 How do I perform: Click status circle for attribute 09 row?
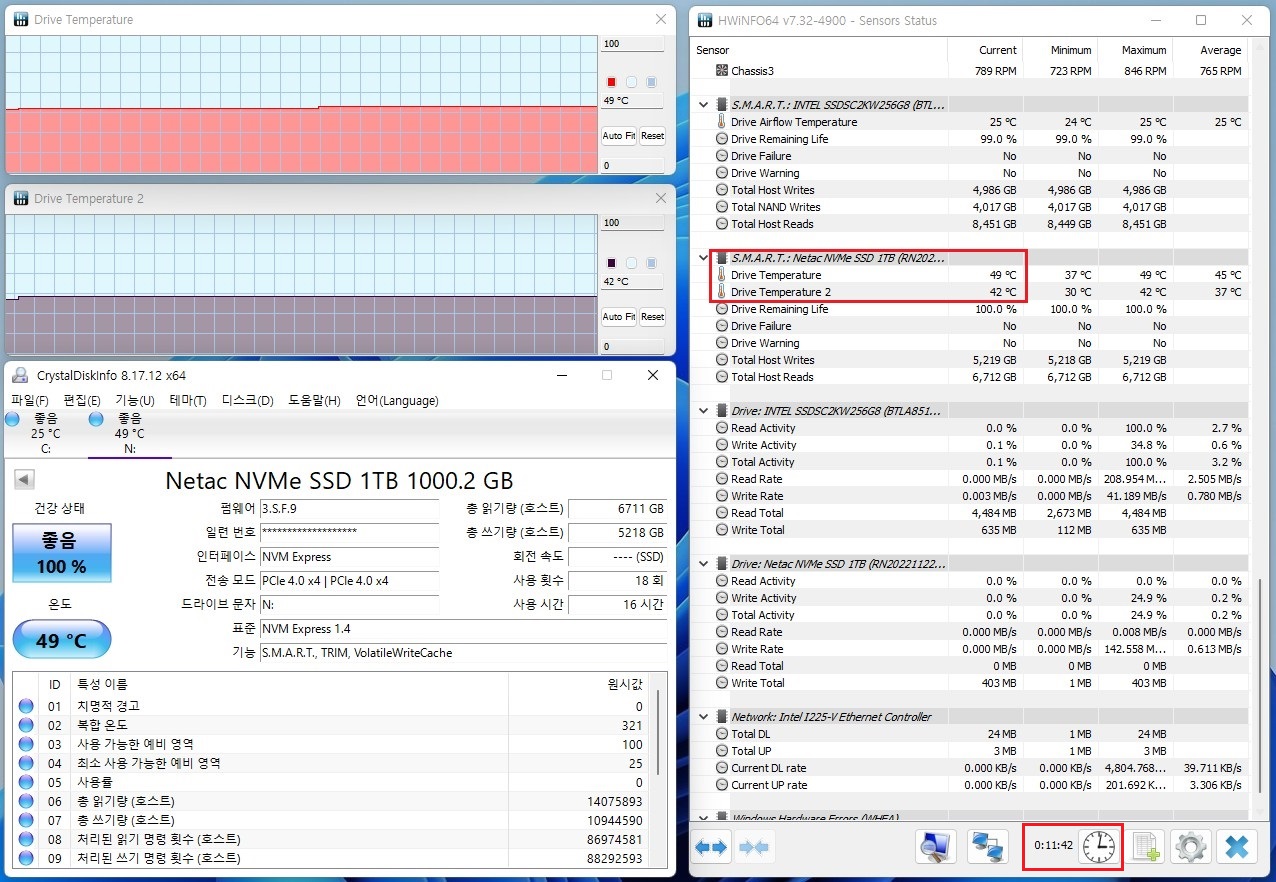click(x=26, y=858)
